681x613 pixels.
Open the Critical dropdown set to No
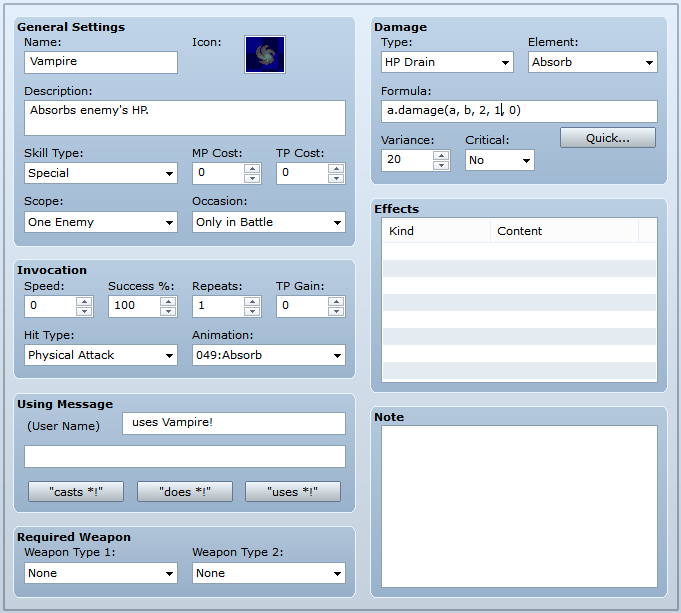499,160
